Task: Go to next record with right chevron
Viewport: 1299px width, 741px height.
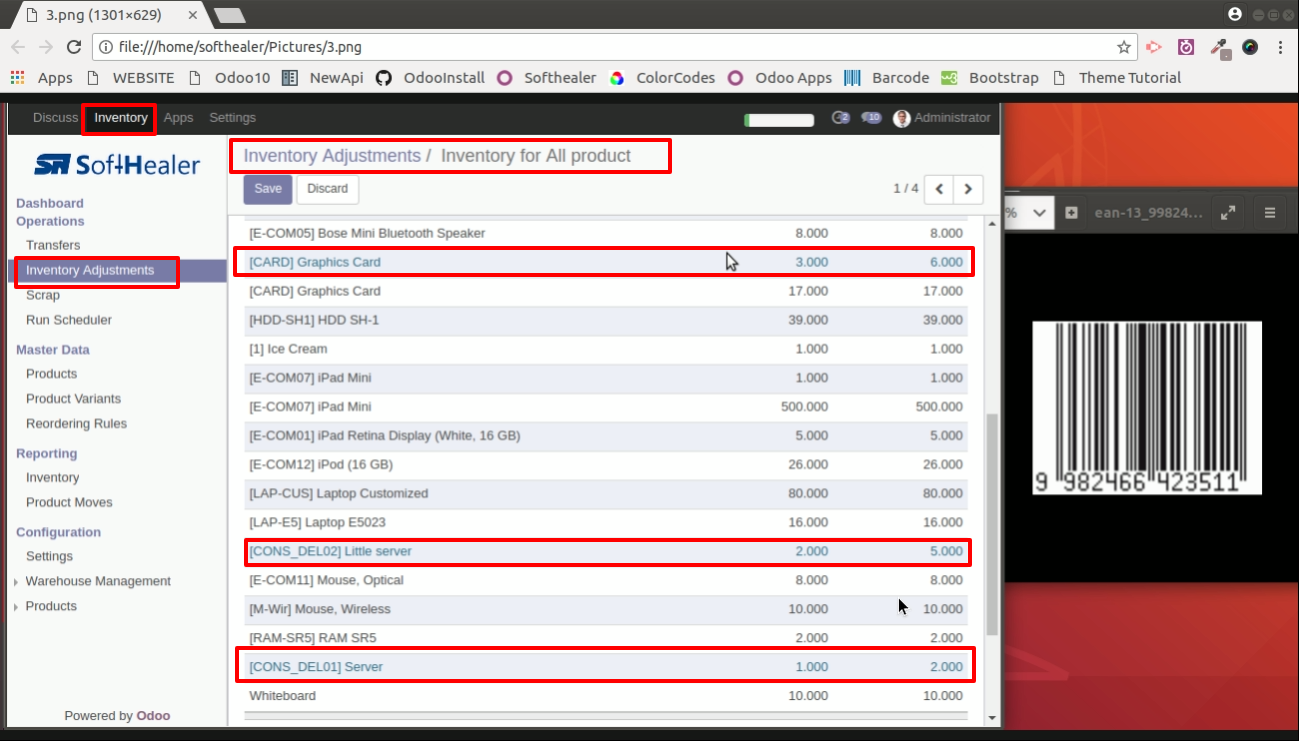Action: point(968,188)
